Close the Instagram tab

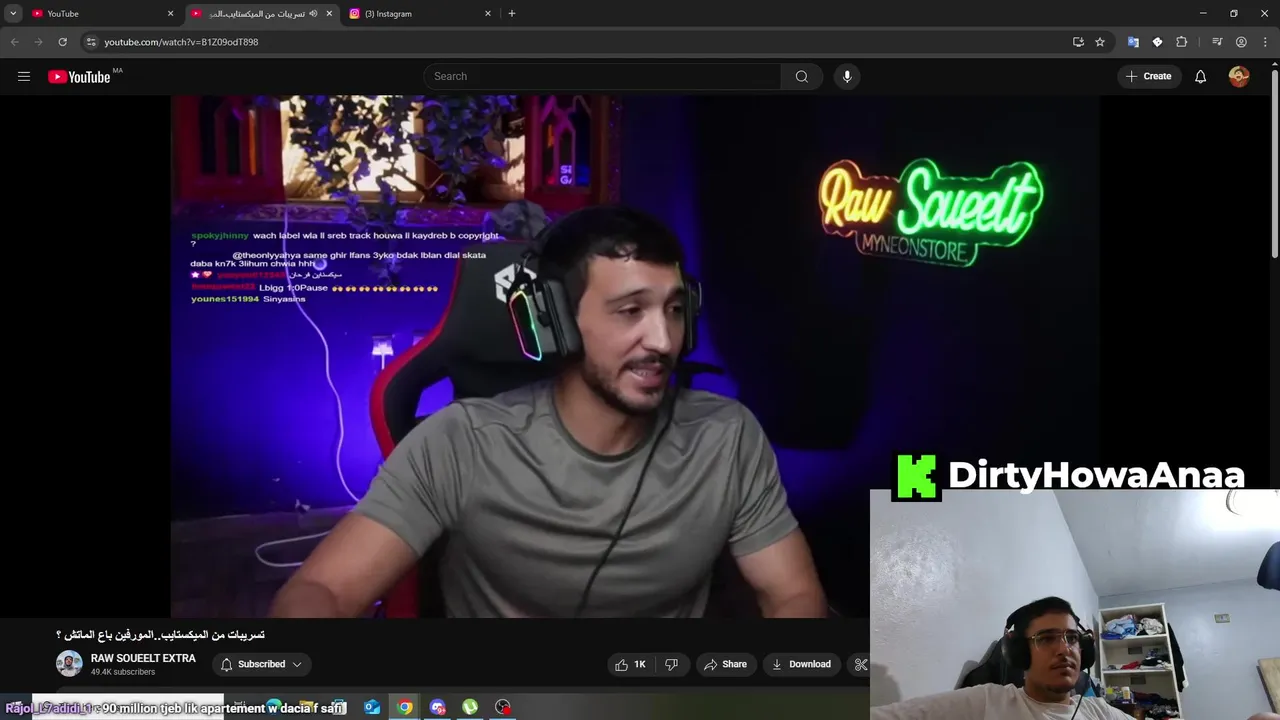click(x=488, y=14)
